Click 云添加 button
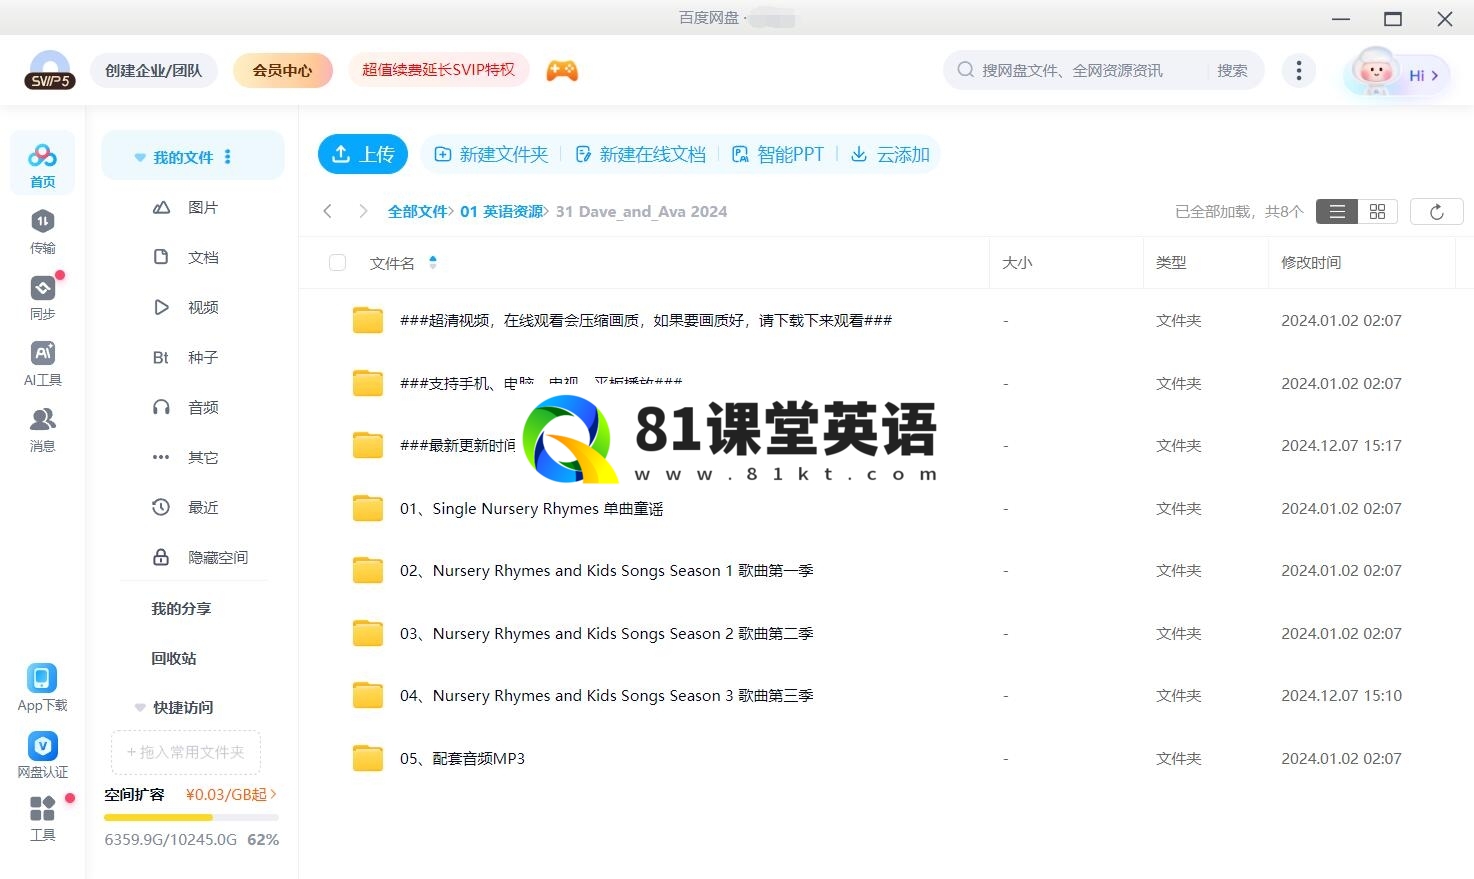This screenshot has height=879, width=1474. coord(890,154)
